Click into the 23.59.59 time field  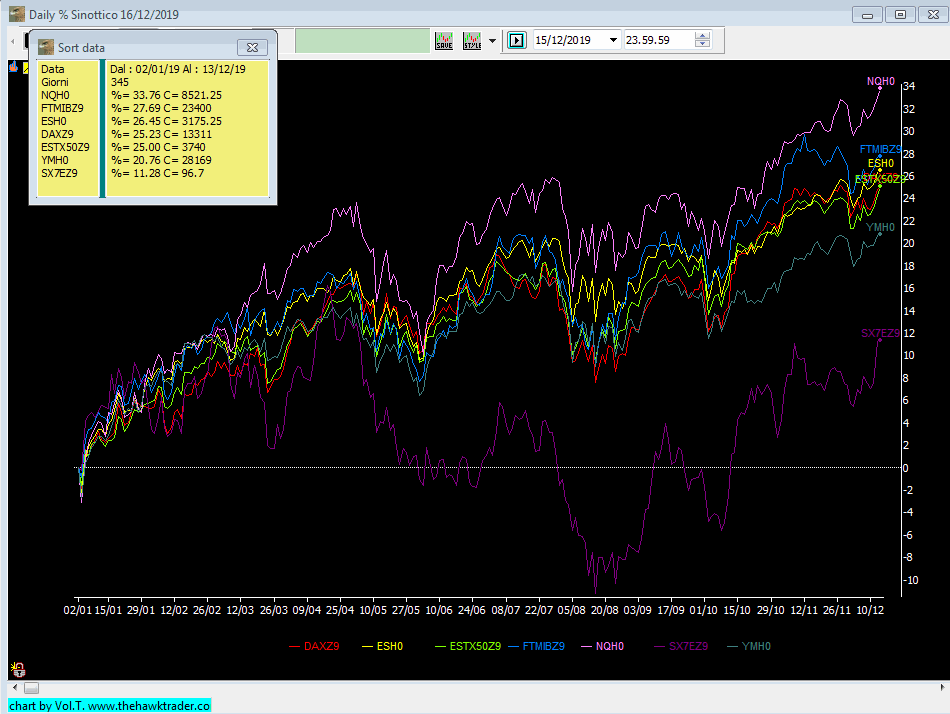(x=659, y=41)
